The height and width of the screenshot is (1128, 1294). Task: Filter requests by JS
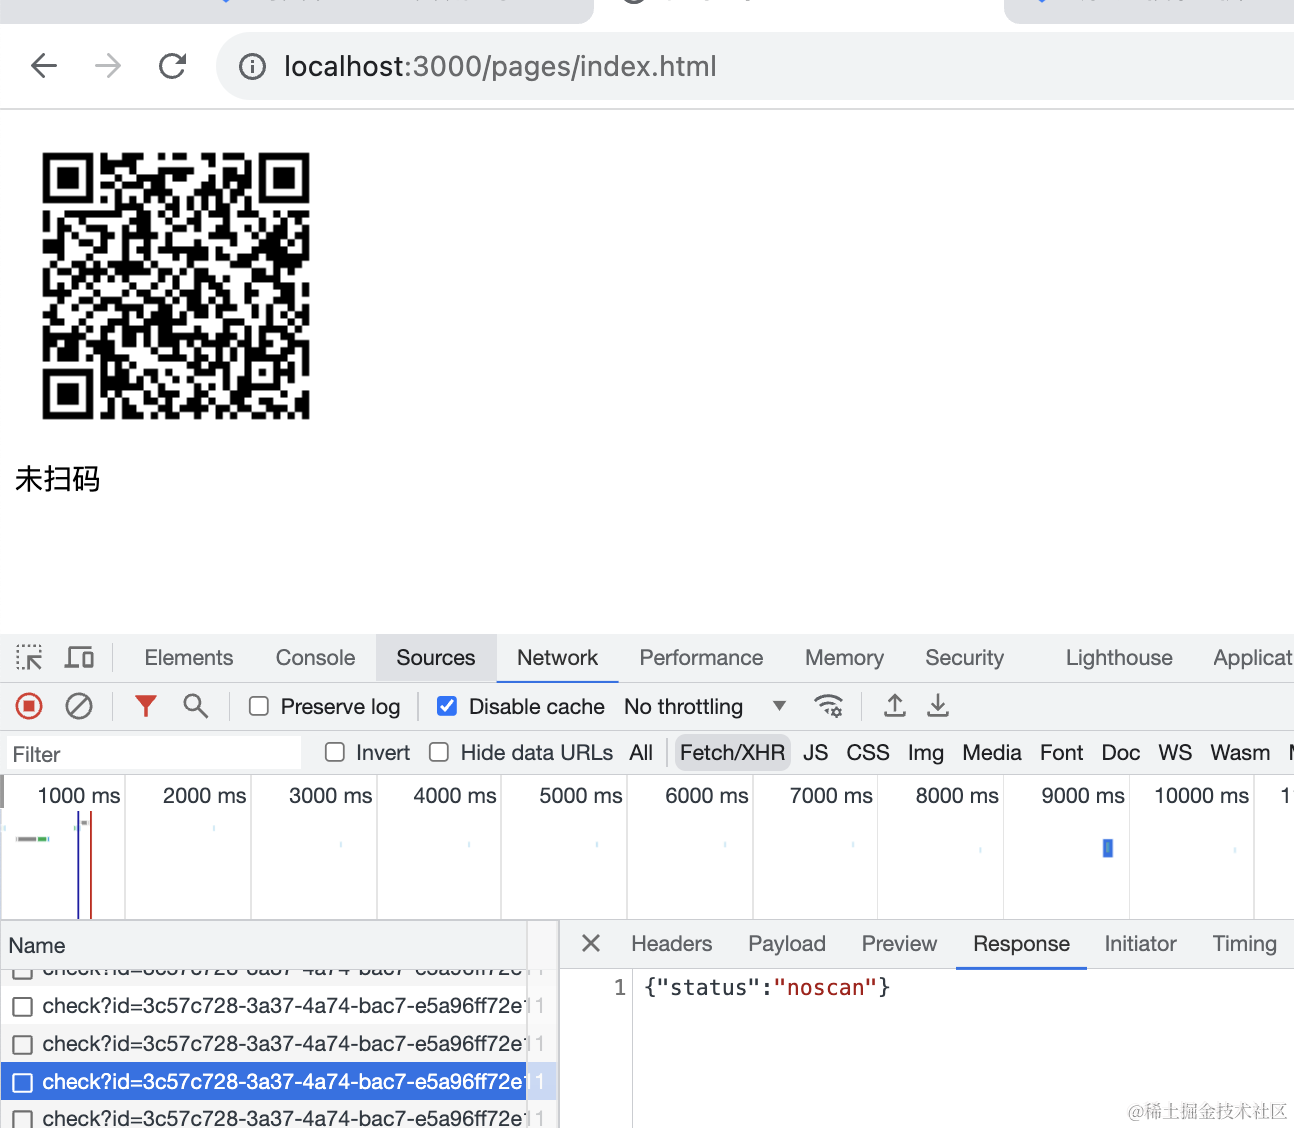(x=816, y=753)
